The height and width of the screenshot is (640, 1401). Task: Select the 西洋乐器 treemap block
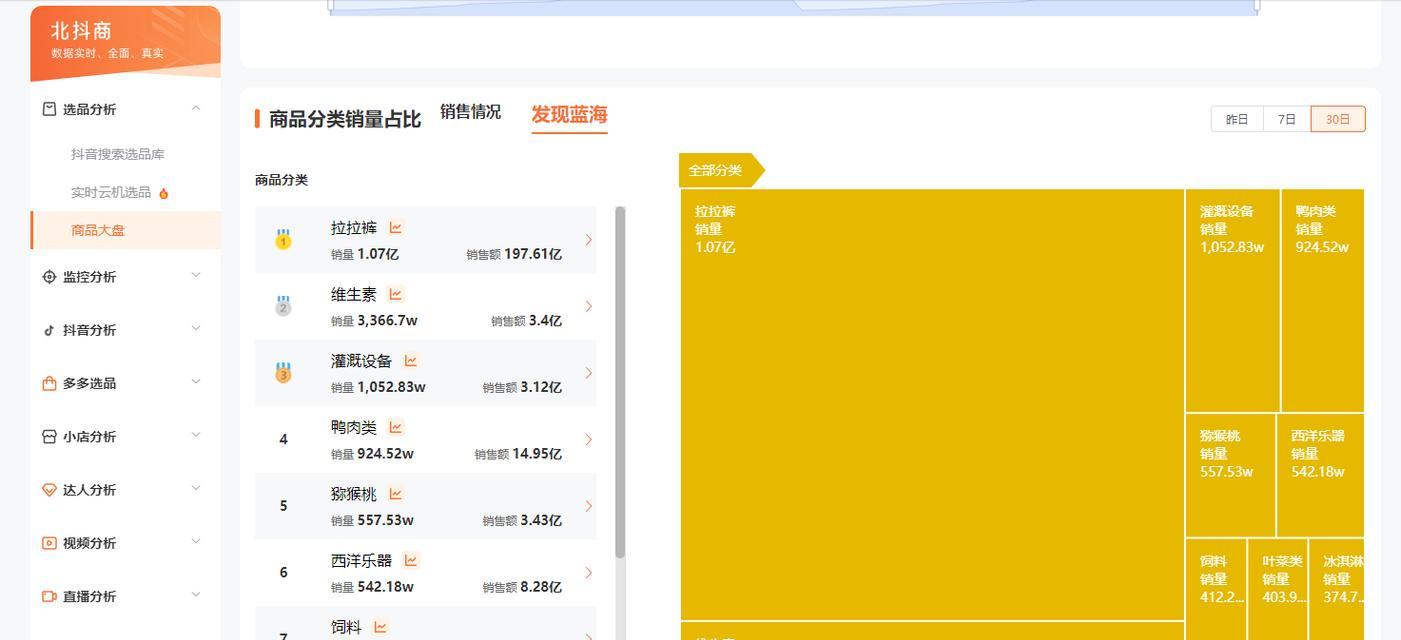[1321, 475]
